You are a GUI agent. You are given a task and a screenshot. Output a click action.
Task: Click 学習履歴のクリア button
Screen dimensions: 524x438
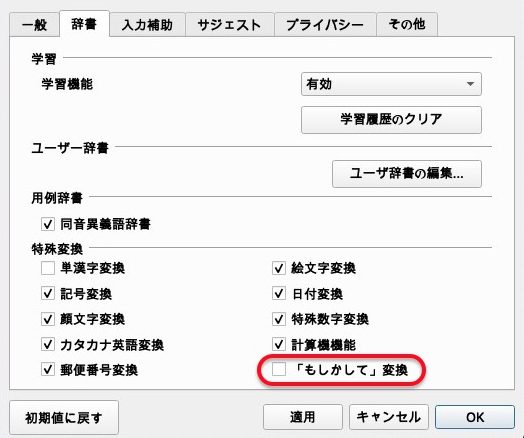tap(391, 120)
